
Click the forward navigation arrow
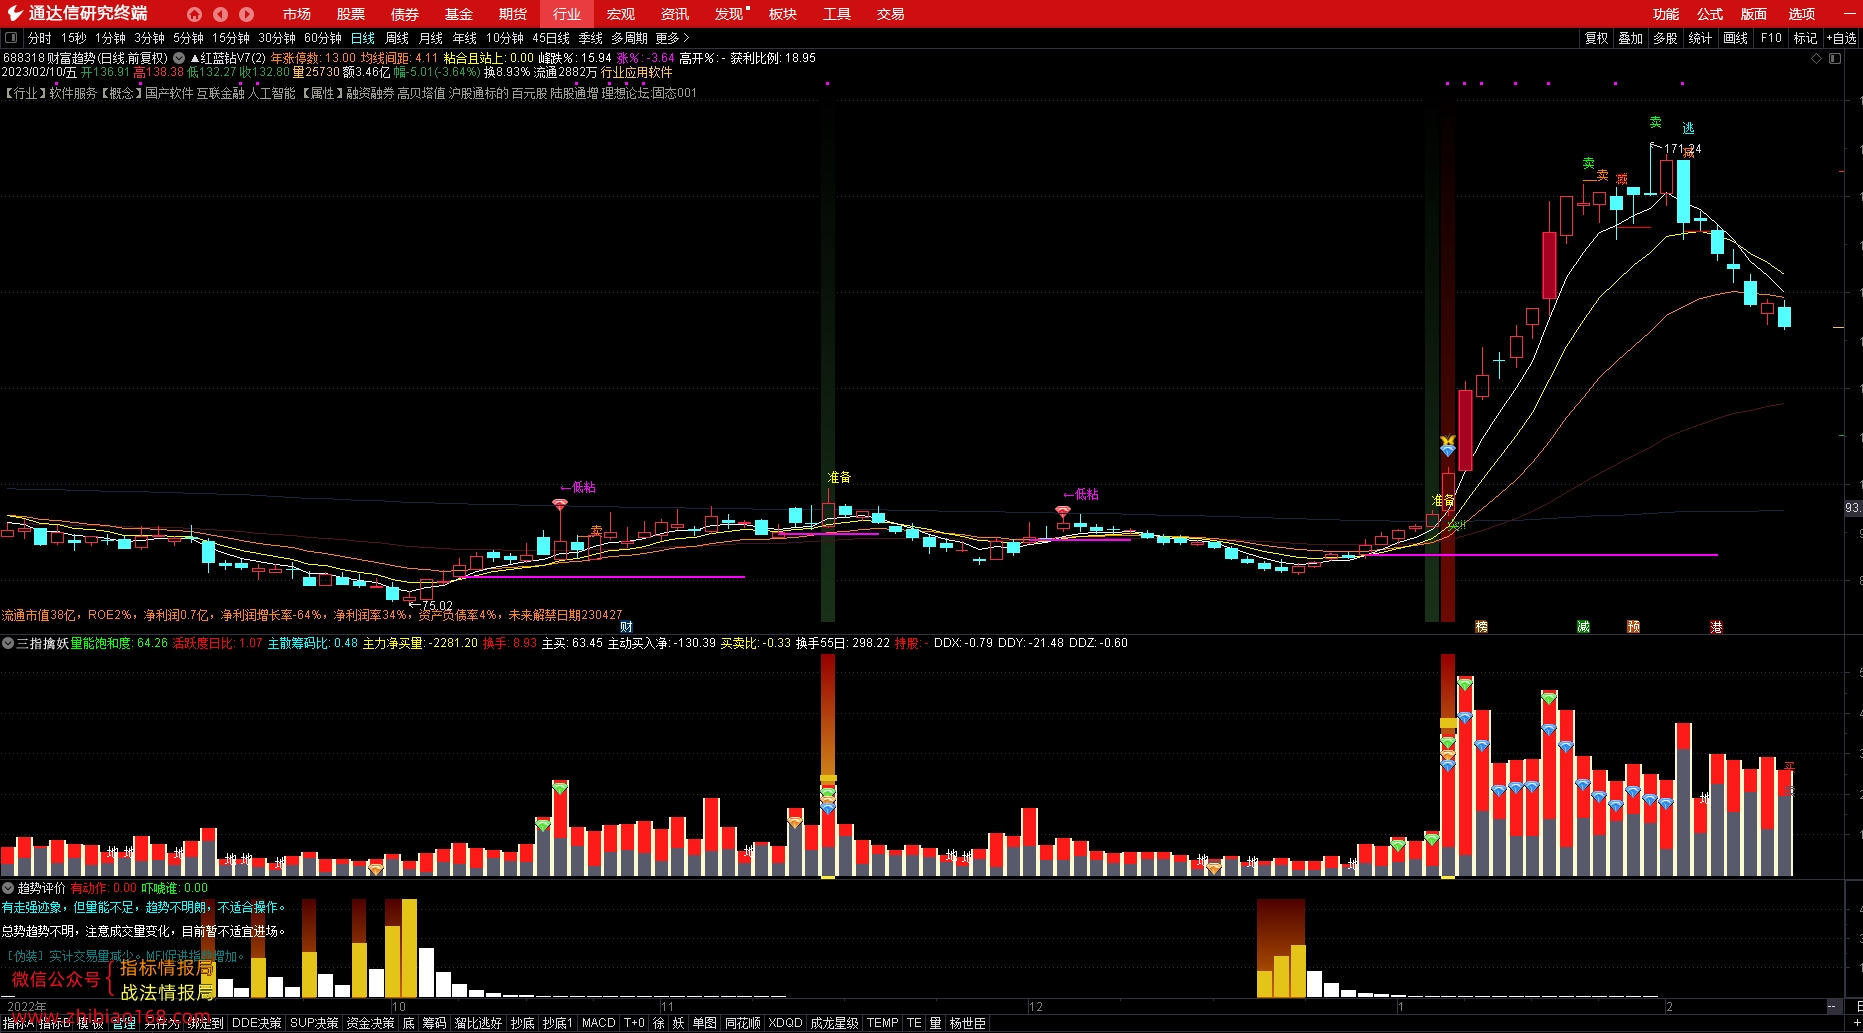pos(246,14)
